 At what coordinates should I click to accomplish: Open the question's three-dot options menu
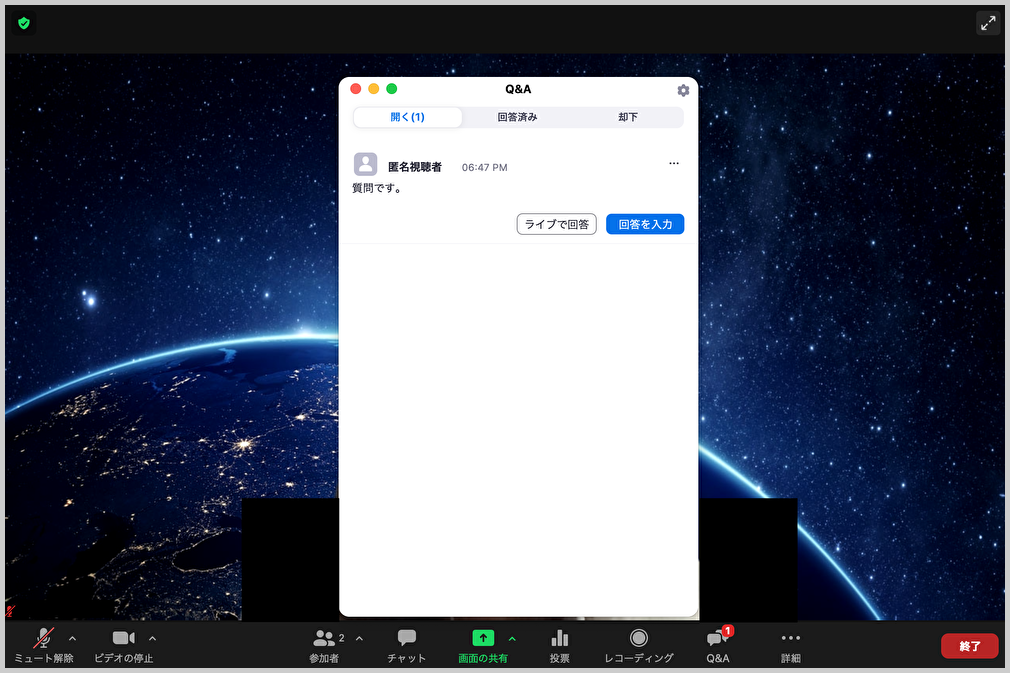point(674,163)
